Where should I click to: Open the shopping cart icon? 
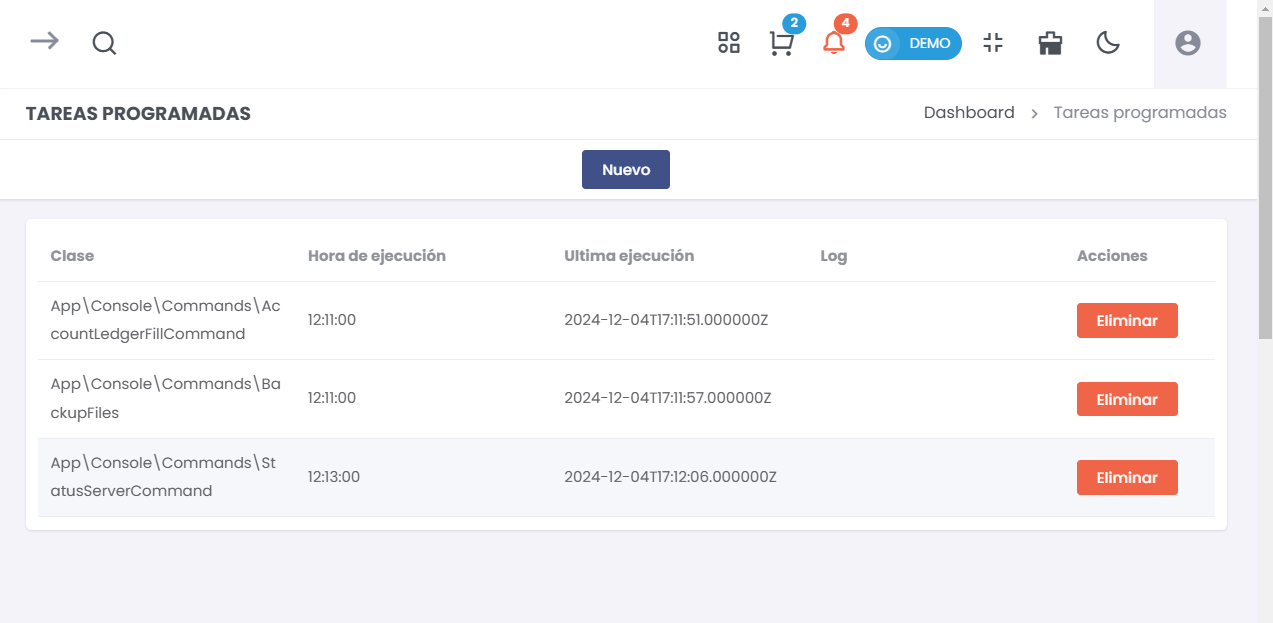point(781,44)
